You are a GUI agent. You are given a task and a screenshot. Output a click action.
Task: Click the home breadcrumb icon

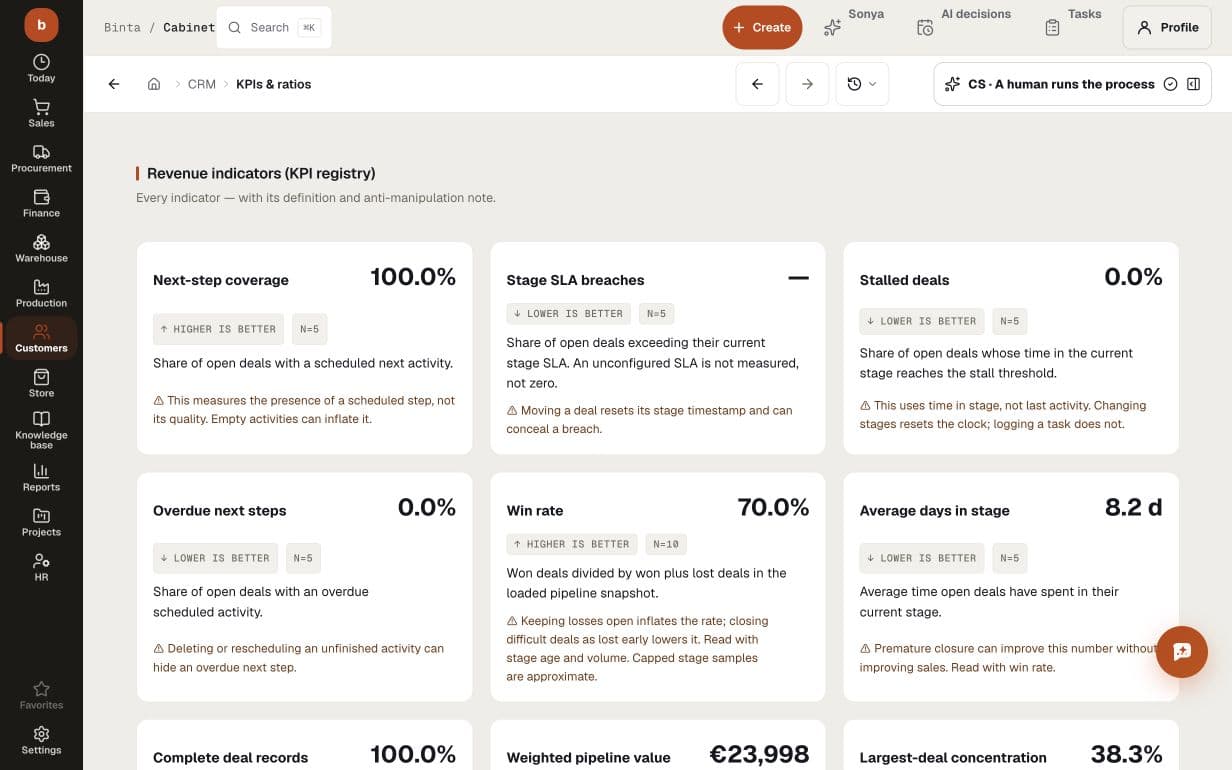pyautogui.click(x=154, y=84)
